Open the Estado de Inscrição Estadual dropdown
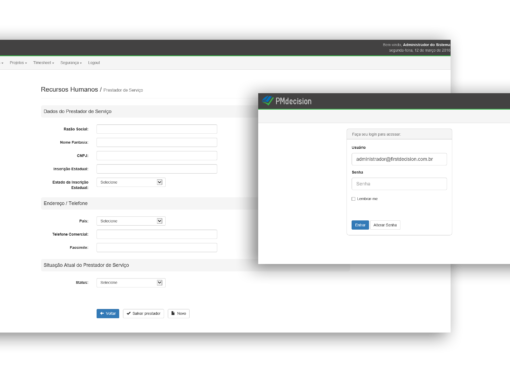The width and height of the screenshot is (510, 382). coord(131,182)
